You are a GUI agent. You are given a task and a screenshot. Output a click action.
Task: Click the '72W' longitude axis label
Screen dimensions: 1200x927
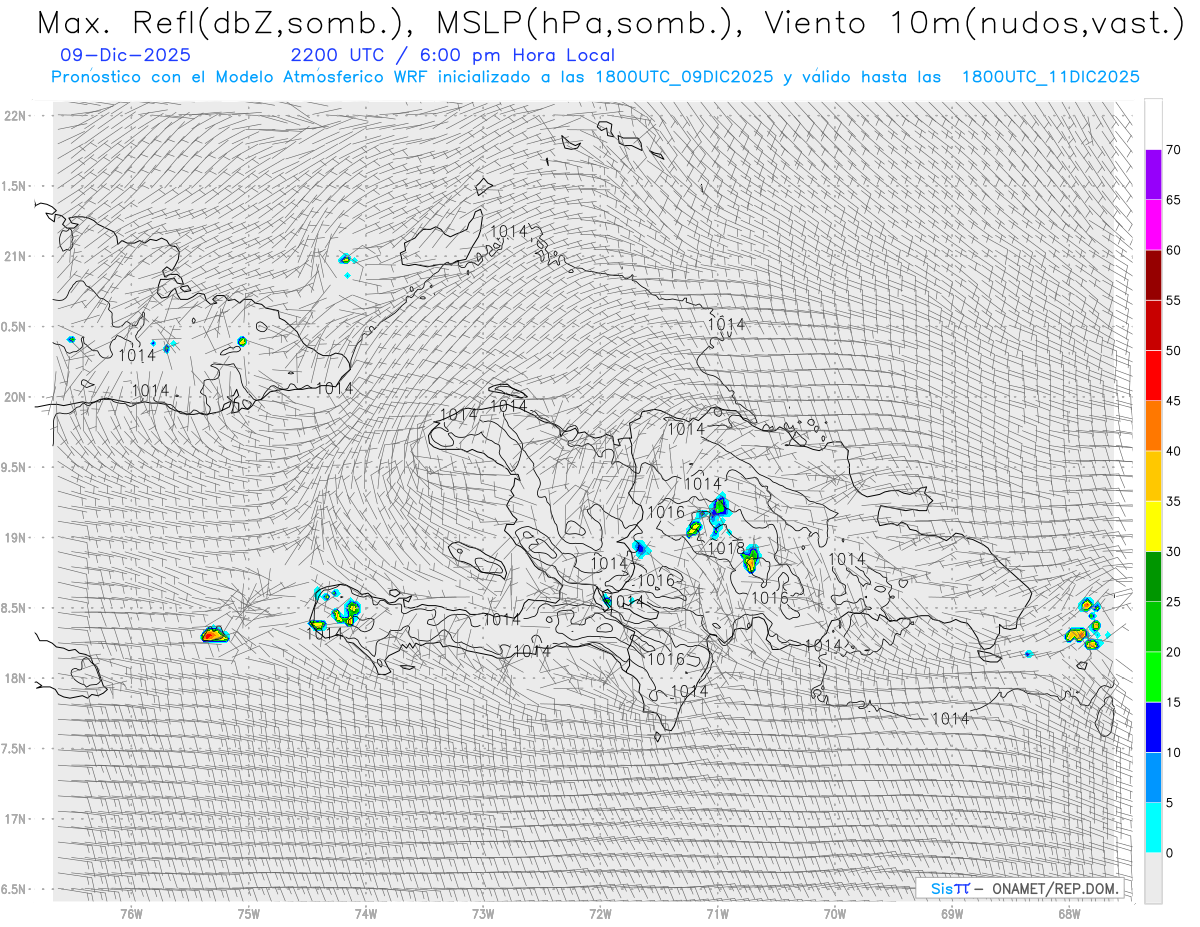pyautogui.click(x=600, y=913)
